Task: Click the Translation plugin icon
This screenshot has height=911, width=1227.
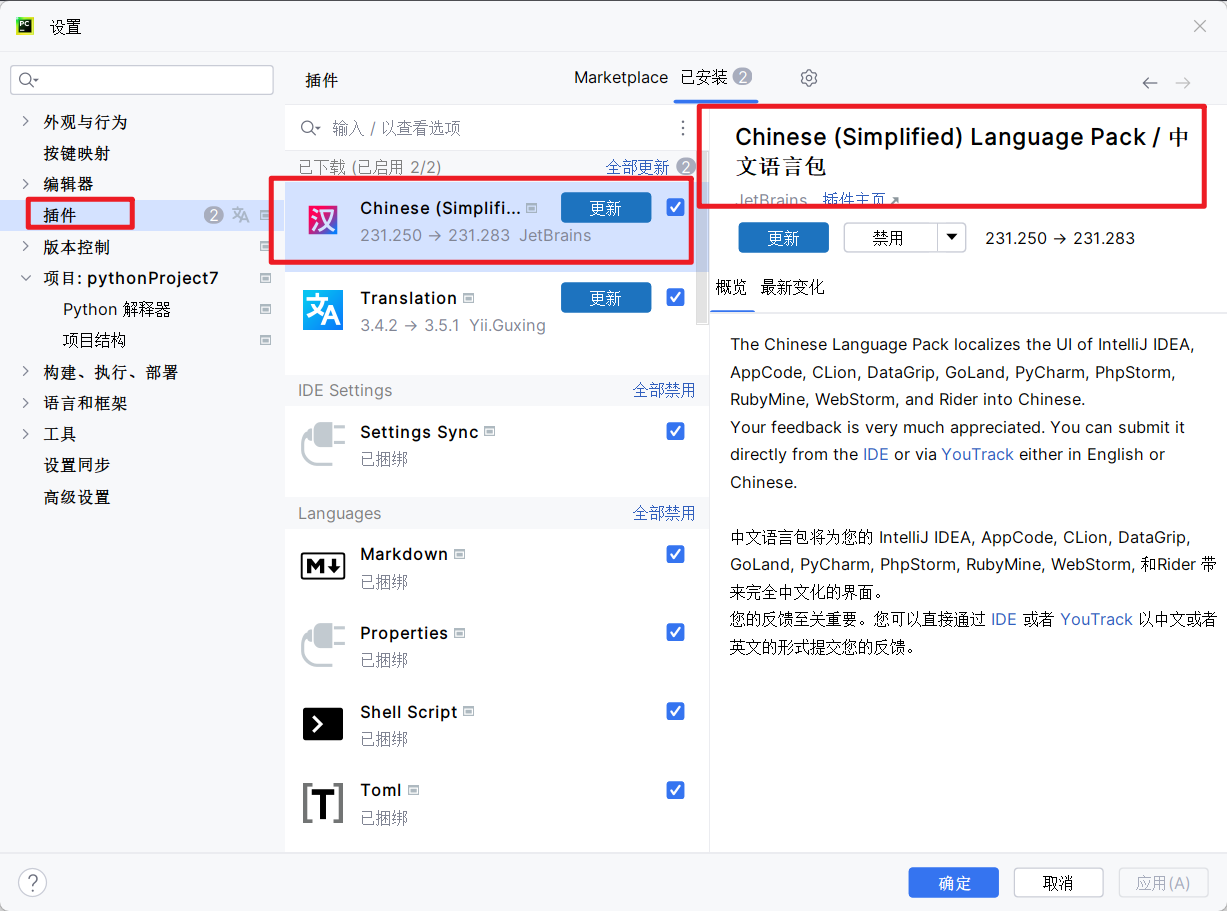Action: coord(322,310)
